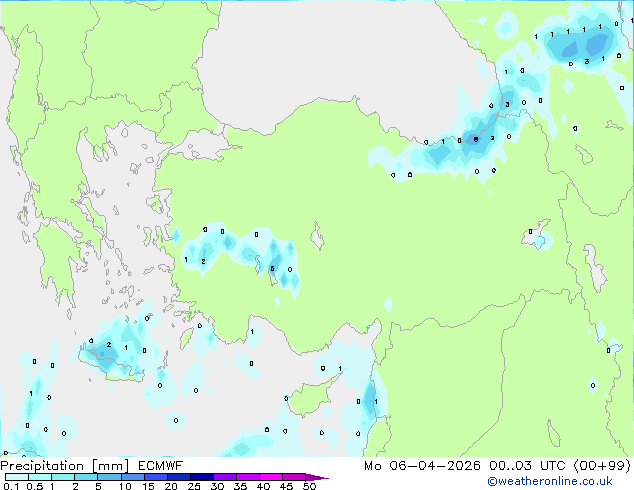The height and width of the screenshot is (490, 634).
Task: Click the '(00+99)' forecast offset text
Action: tap(602, 466)
